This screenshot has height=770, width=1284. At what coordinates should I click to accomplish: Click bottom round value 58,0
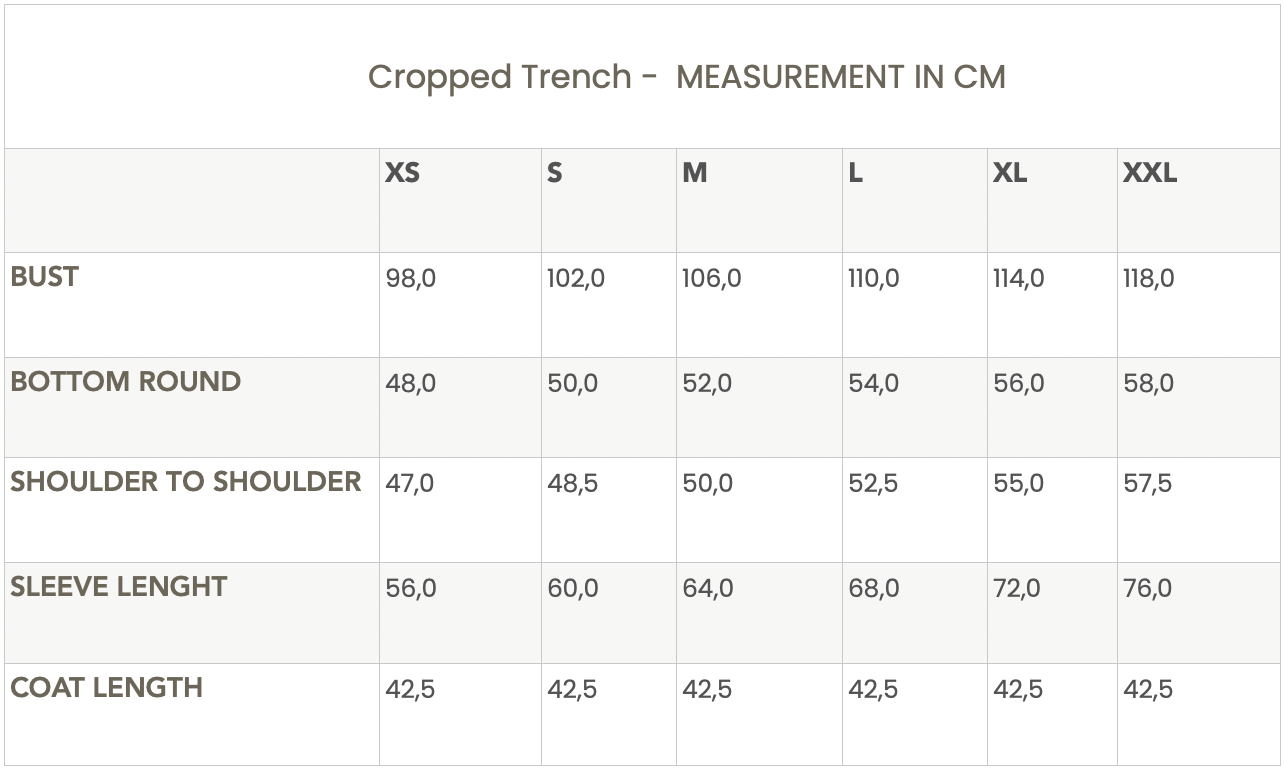(x=1148, y=383)
